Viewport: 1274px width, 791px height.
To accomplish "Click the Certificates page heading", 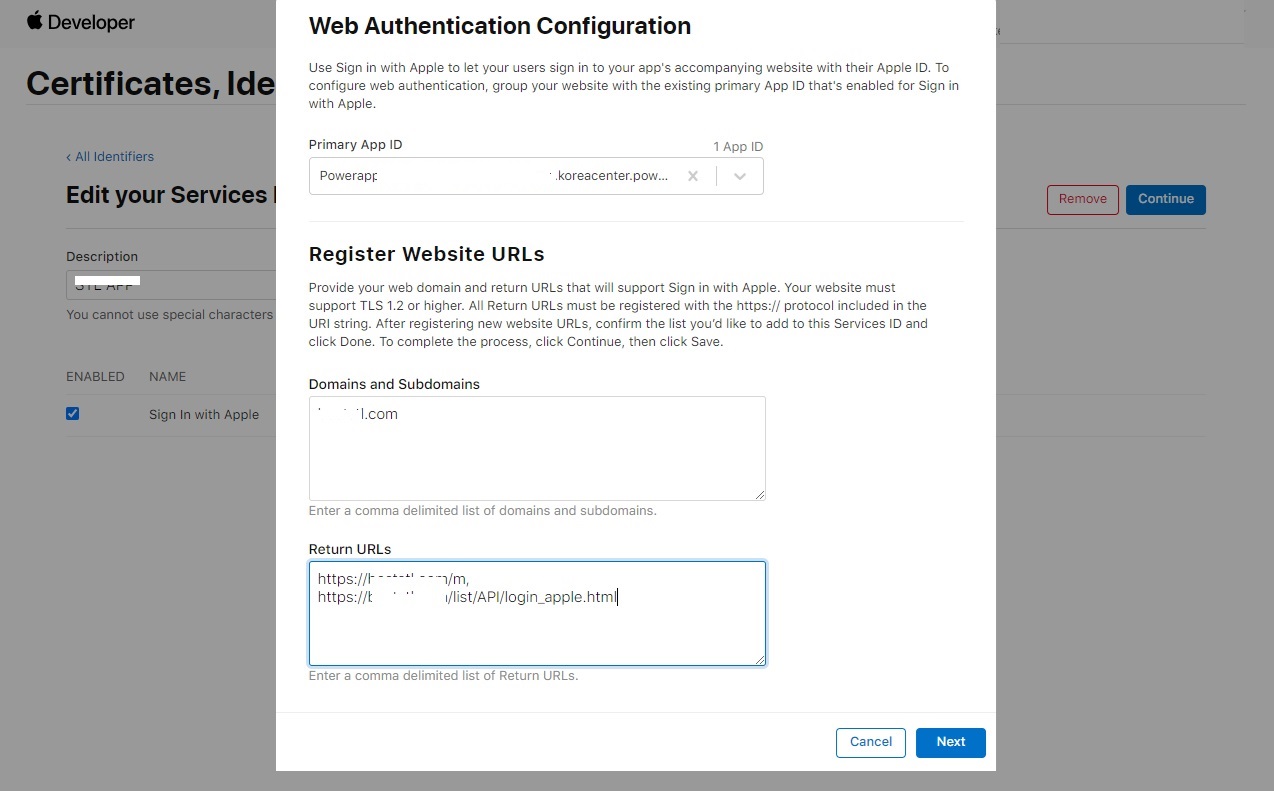I will [x=150, y=84].
